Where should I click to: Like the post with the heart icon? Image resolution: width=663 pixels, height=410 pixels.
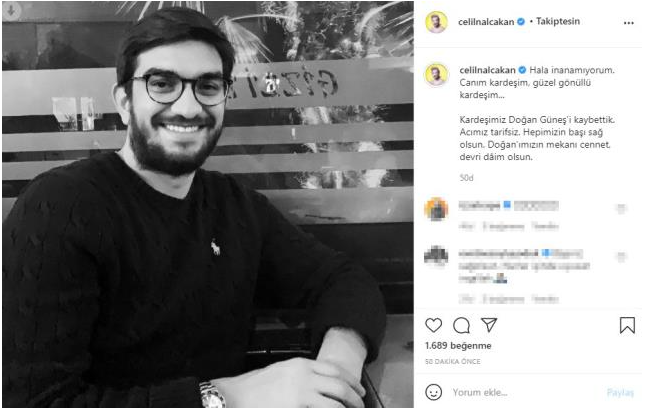tap(433, 325)
